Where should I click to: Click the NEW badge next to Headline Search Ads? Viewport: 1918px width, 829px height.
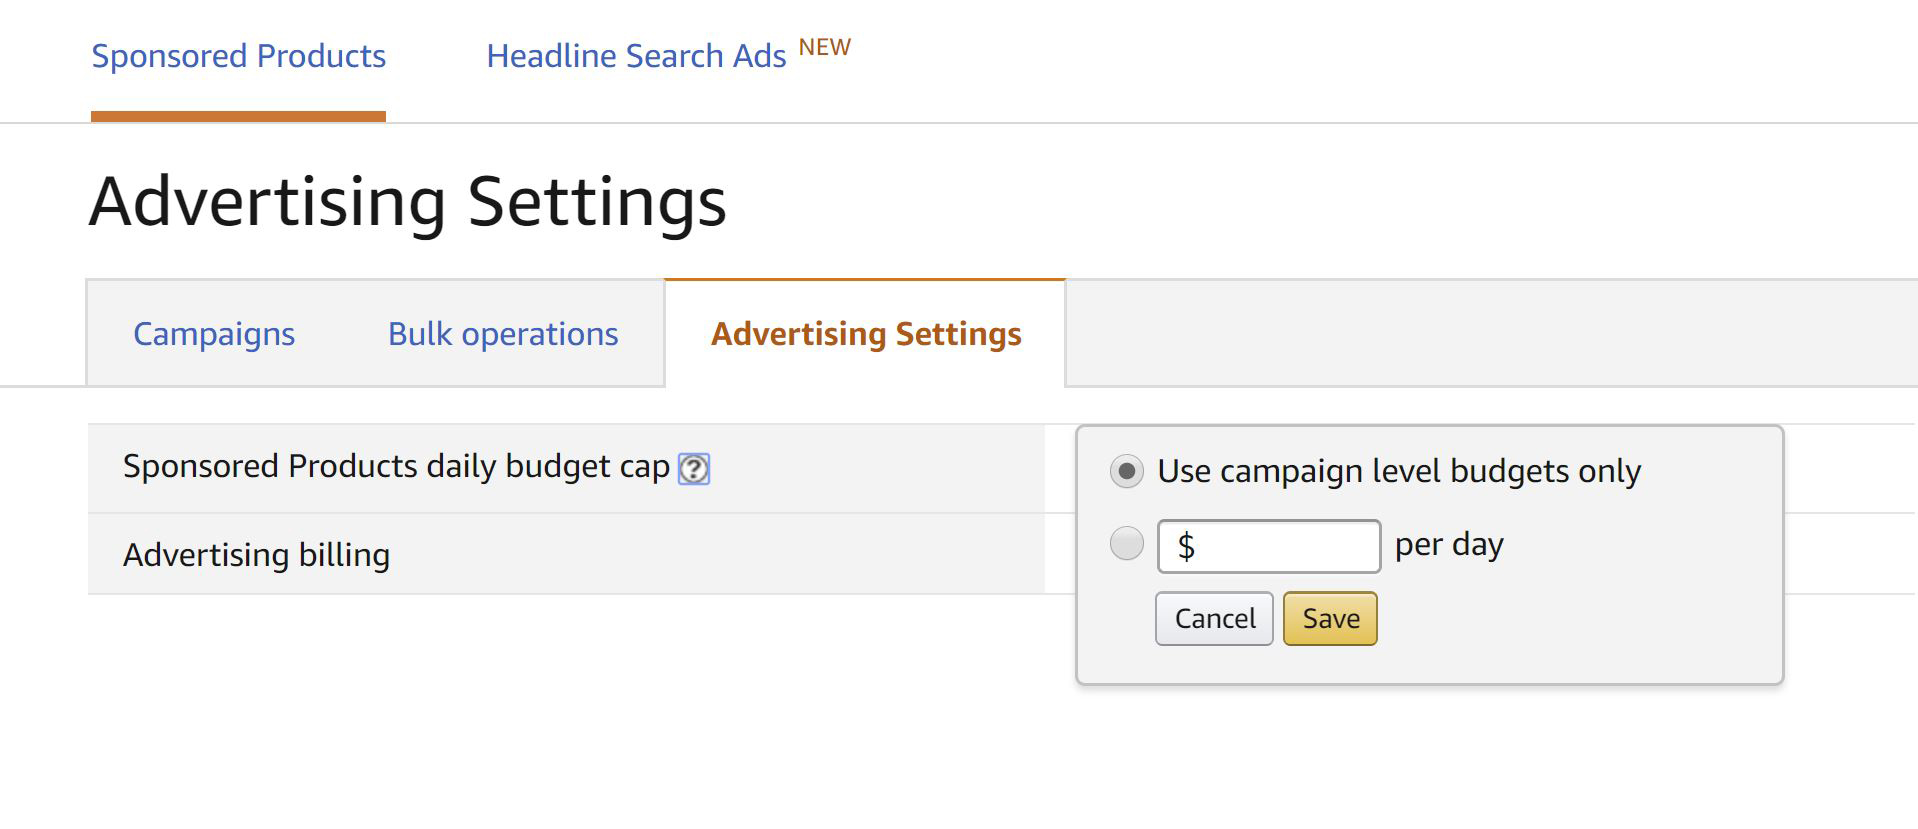coord(824,48)
